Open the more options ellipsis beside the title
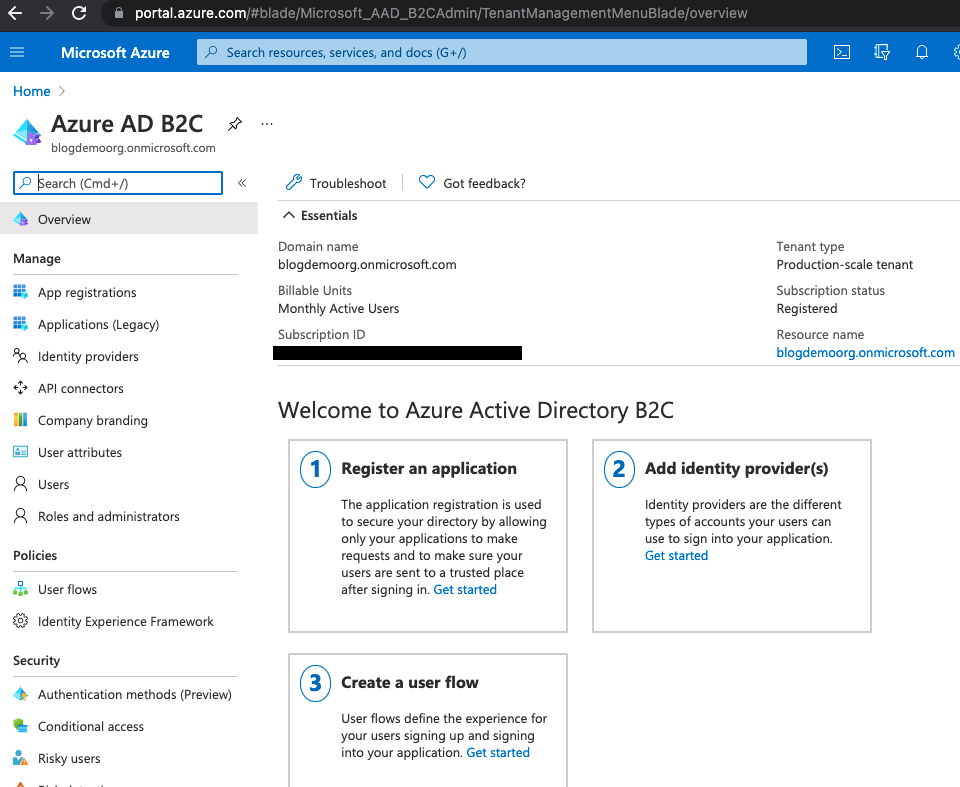This screenshot has height=787, width=960. tap(267, 124)
